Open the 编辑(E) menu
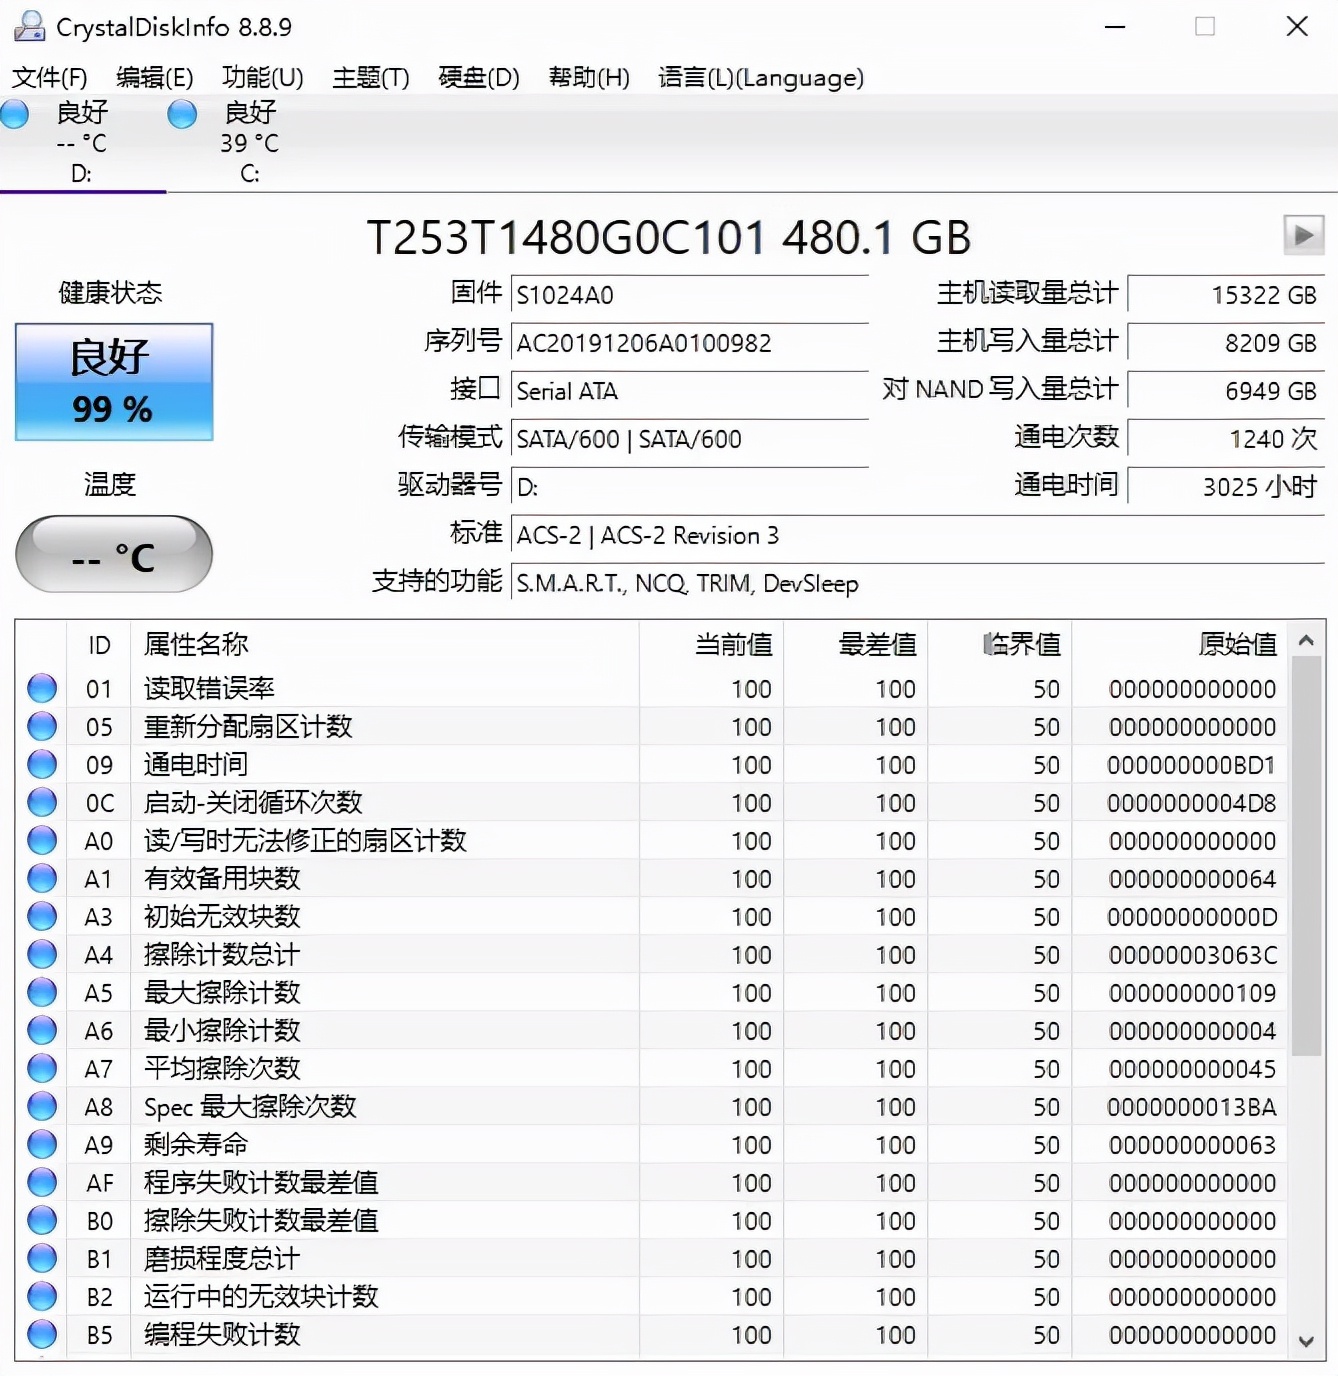Image resolution: width=1338 pixels, height=1376 pixels. 155,77
